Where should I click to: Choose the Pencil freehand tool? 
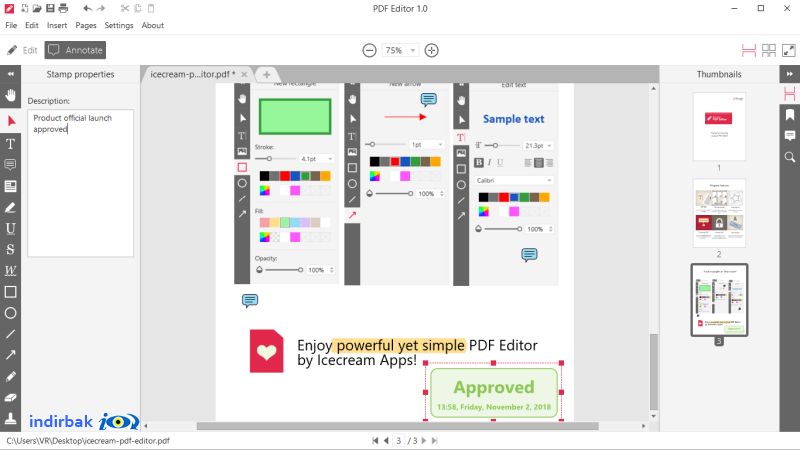[10, 377]
